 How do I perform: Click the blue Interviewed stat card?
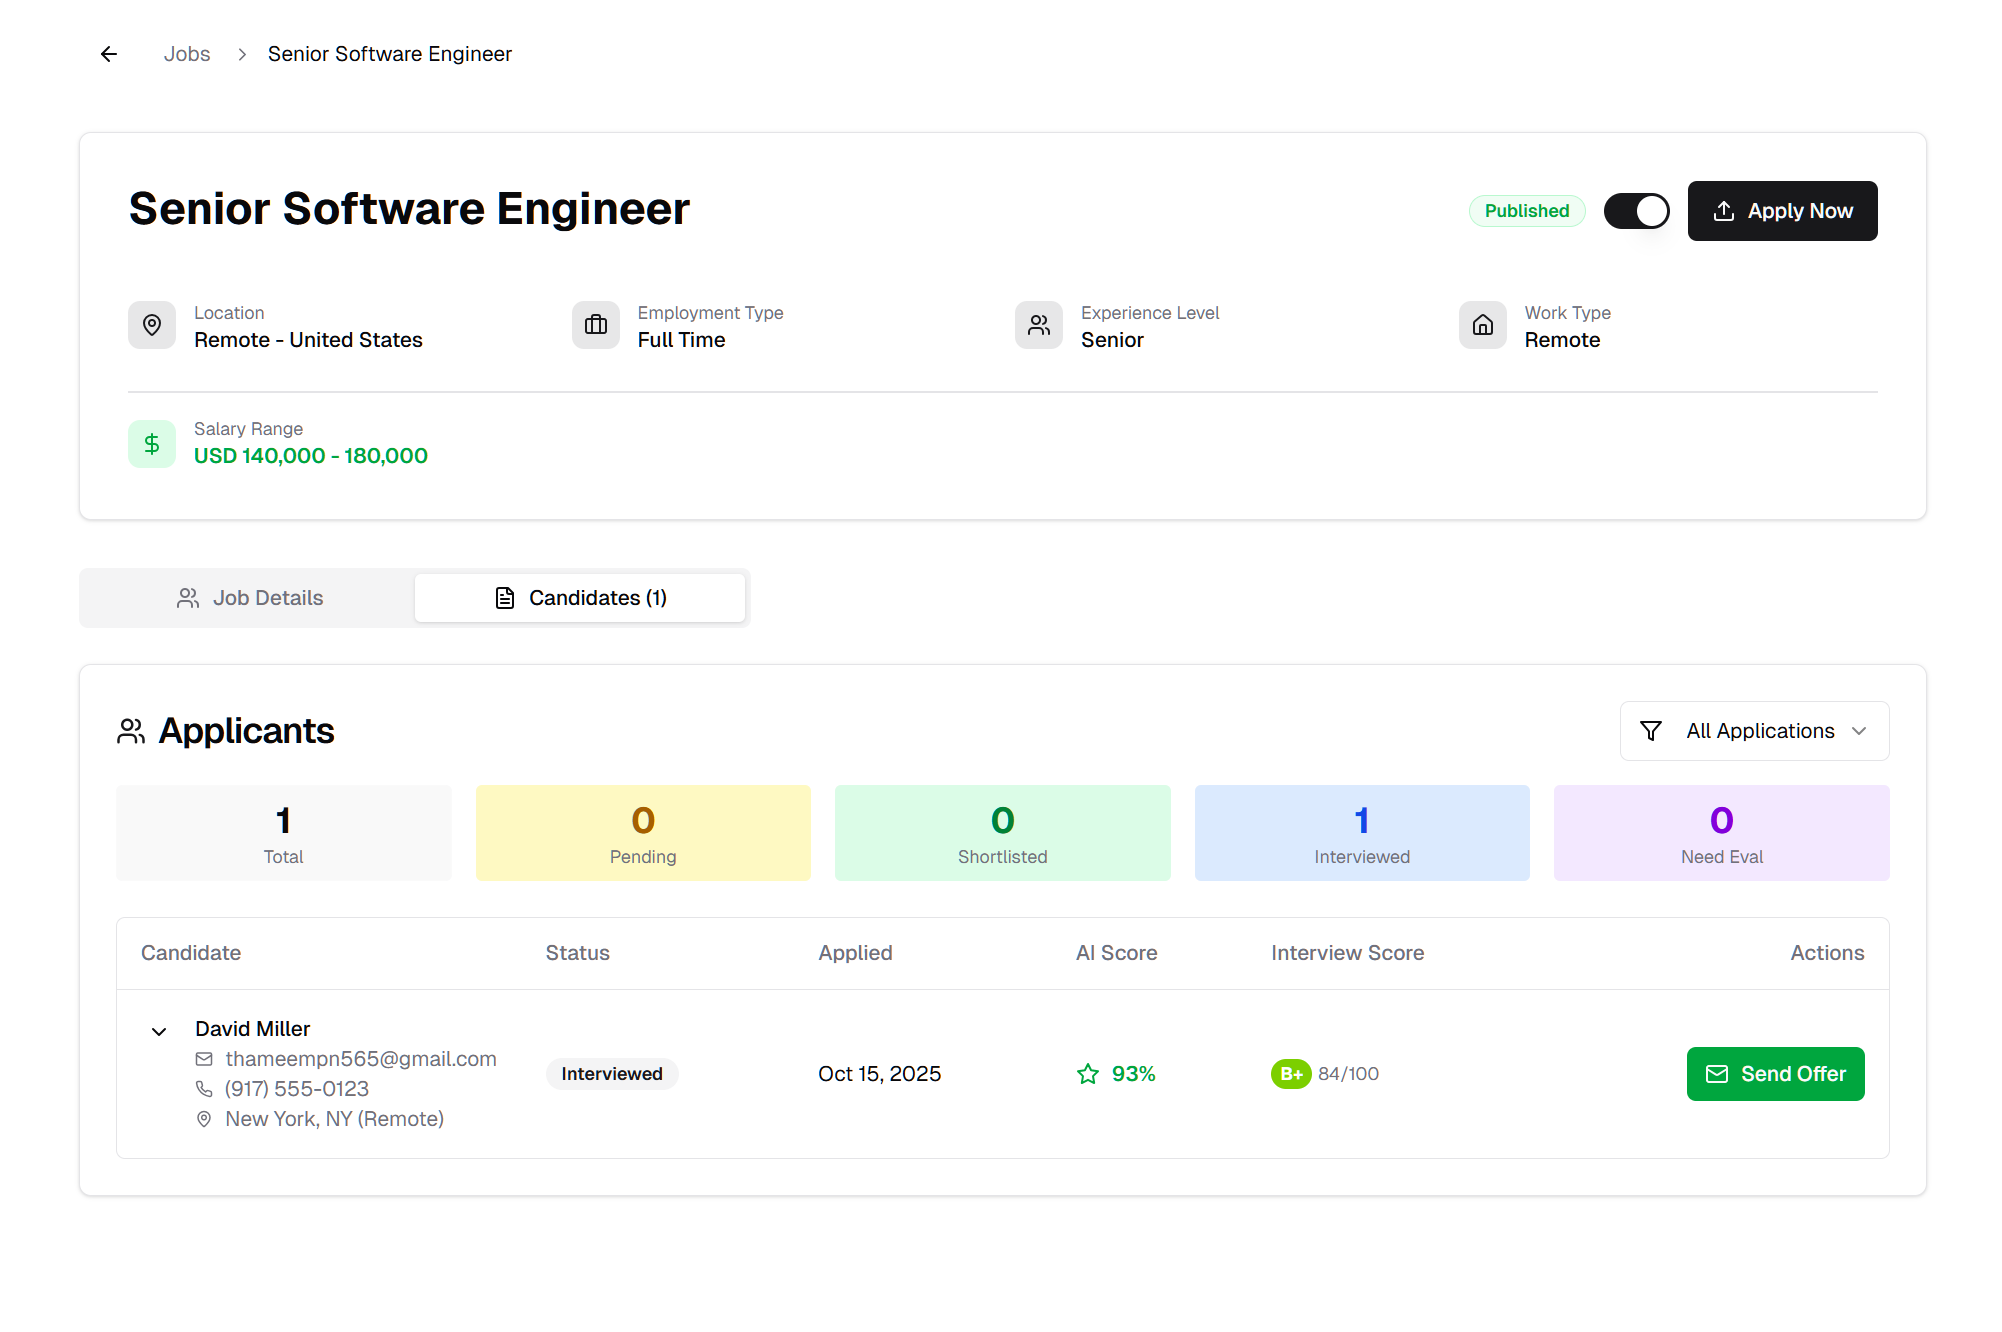point(1361,833)
